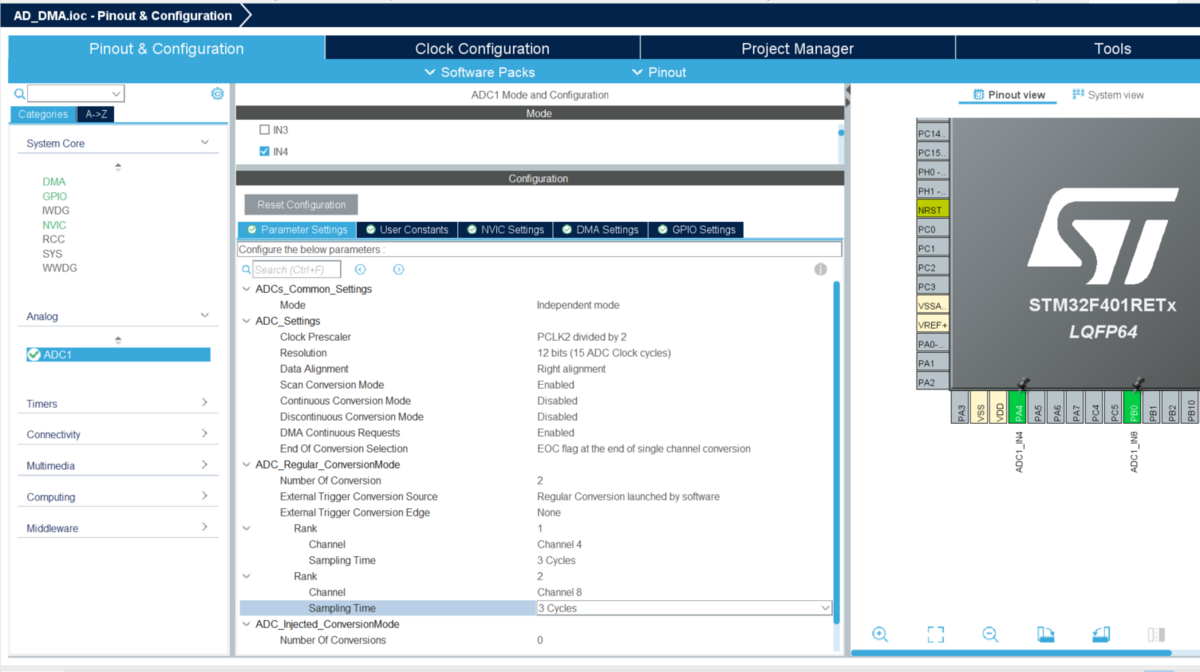
Task: Select the PC3 pin on the chip
Action: [932, 286]
